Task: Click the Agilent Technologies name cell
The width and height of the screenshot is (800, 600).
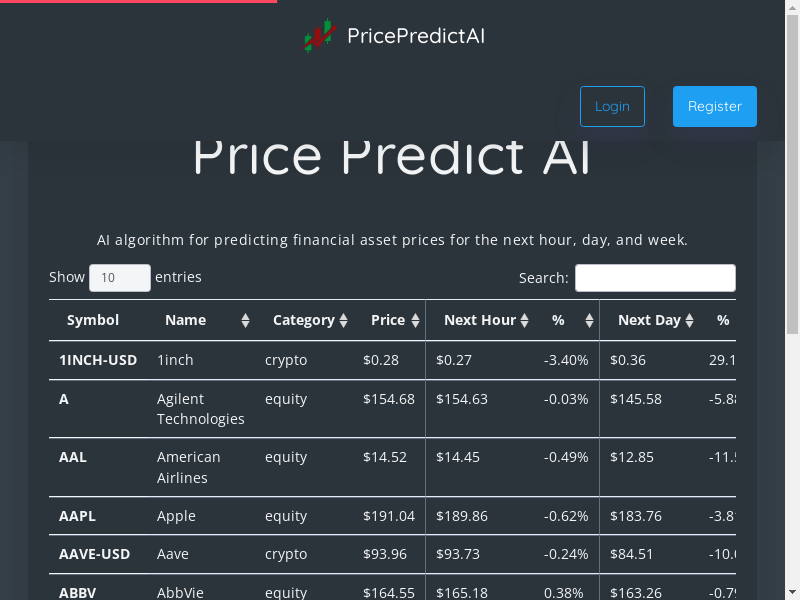Action: point(200,409)
